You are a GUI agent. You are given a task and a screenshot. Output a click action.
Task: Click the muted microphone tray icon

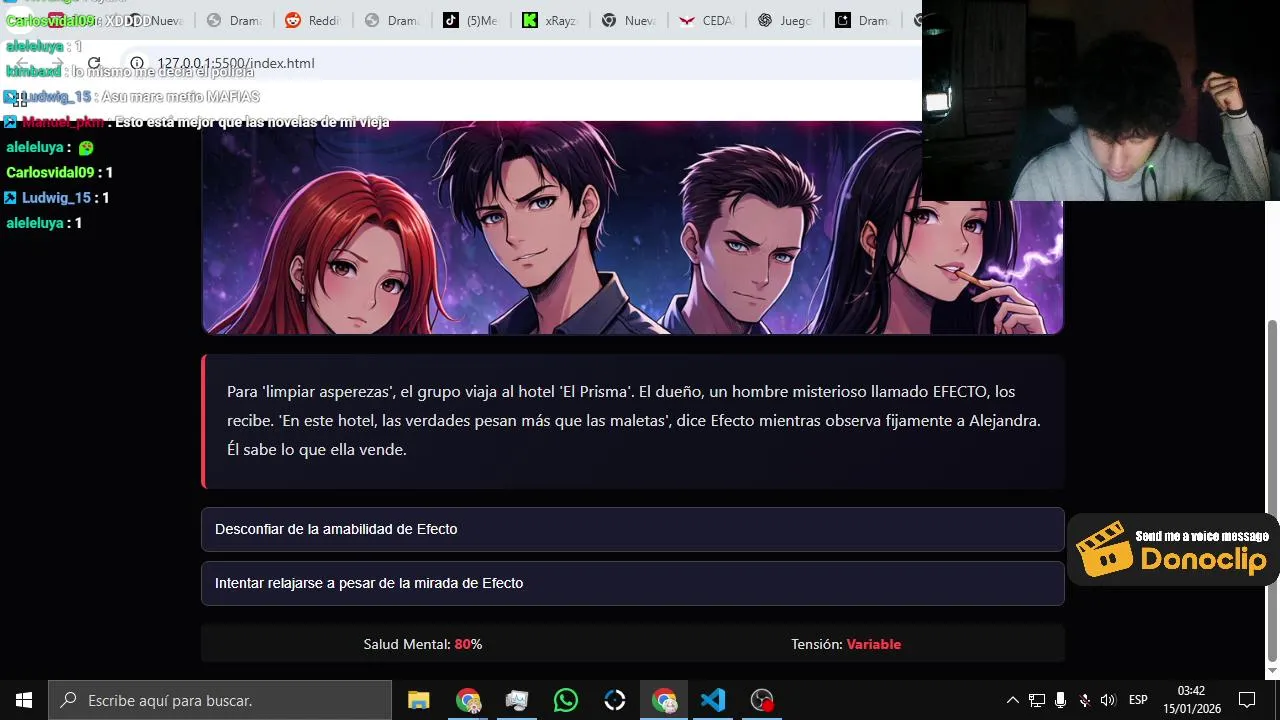[1084, 700]
